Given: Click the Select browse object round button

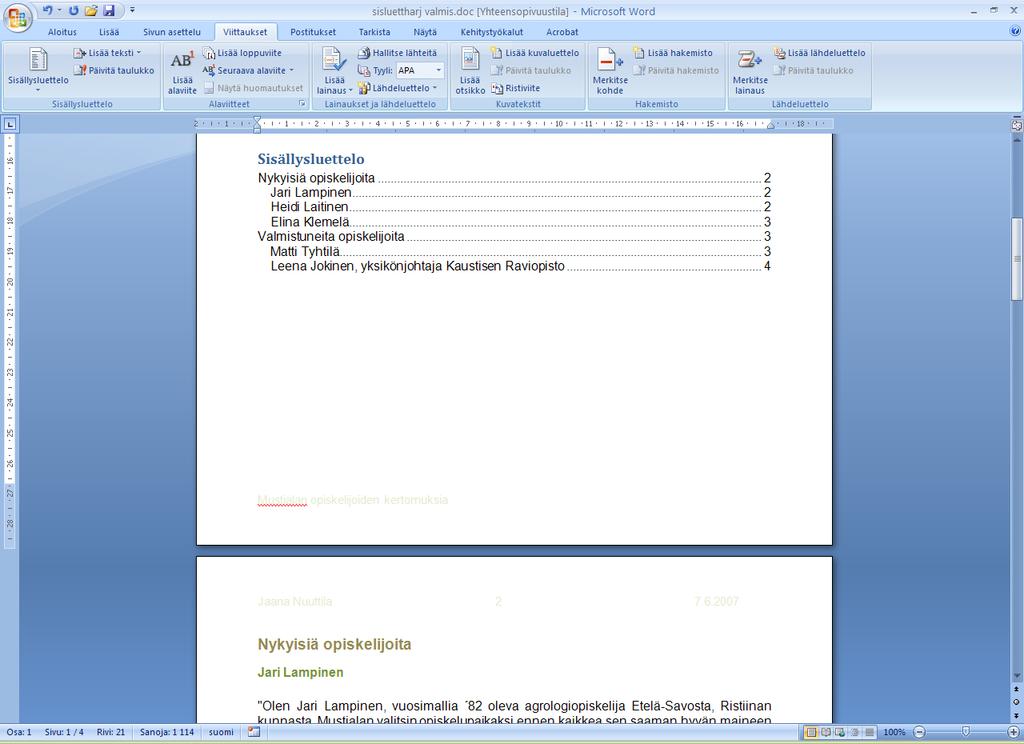Looking at the screenshot, I should pos(1017,702).
